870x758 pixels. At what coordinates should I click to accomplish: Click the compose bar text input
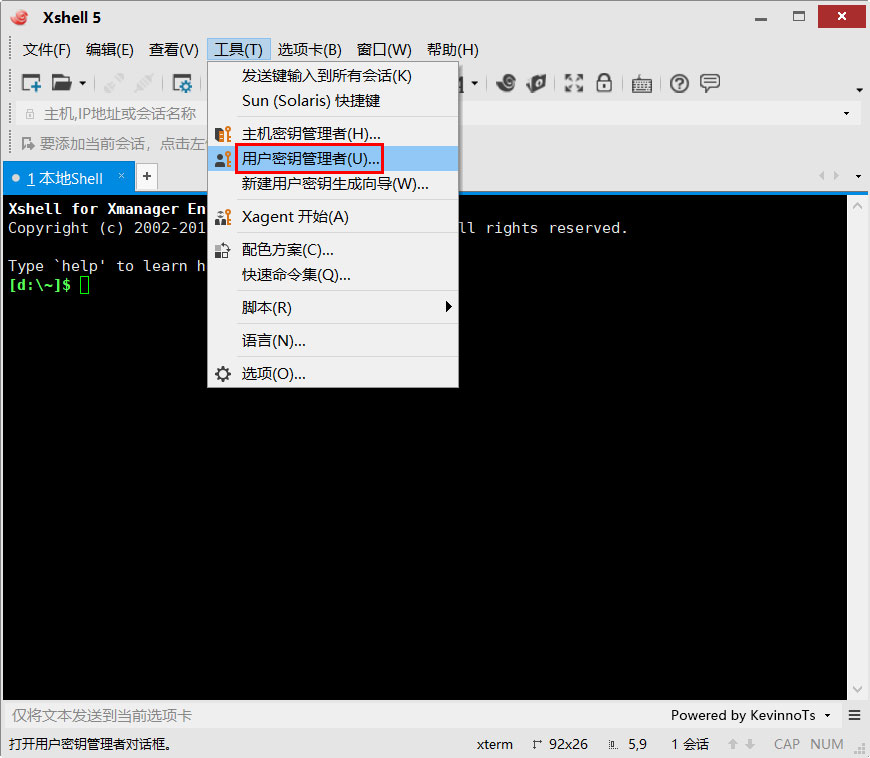[333, 716]
